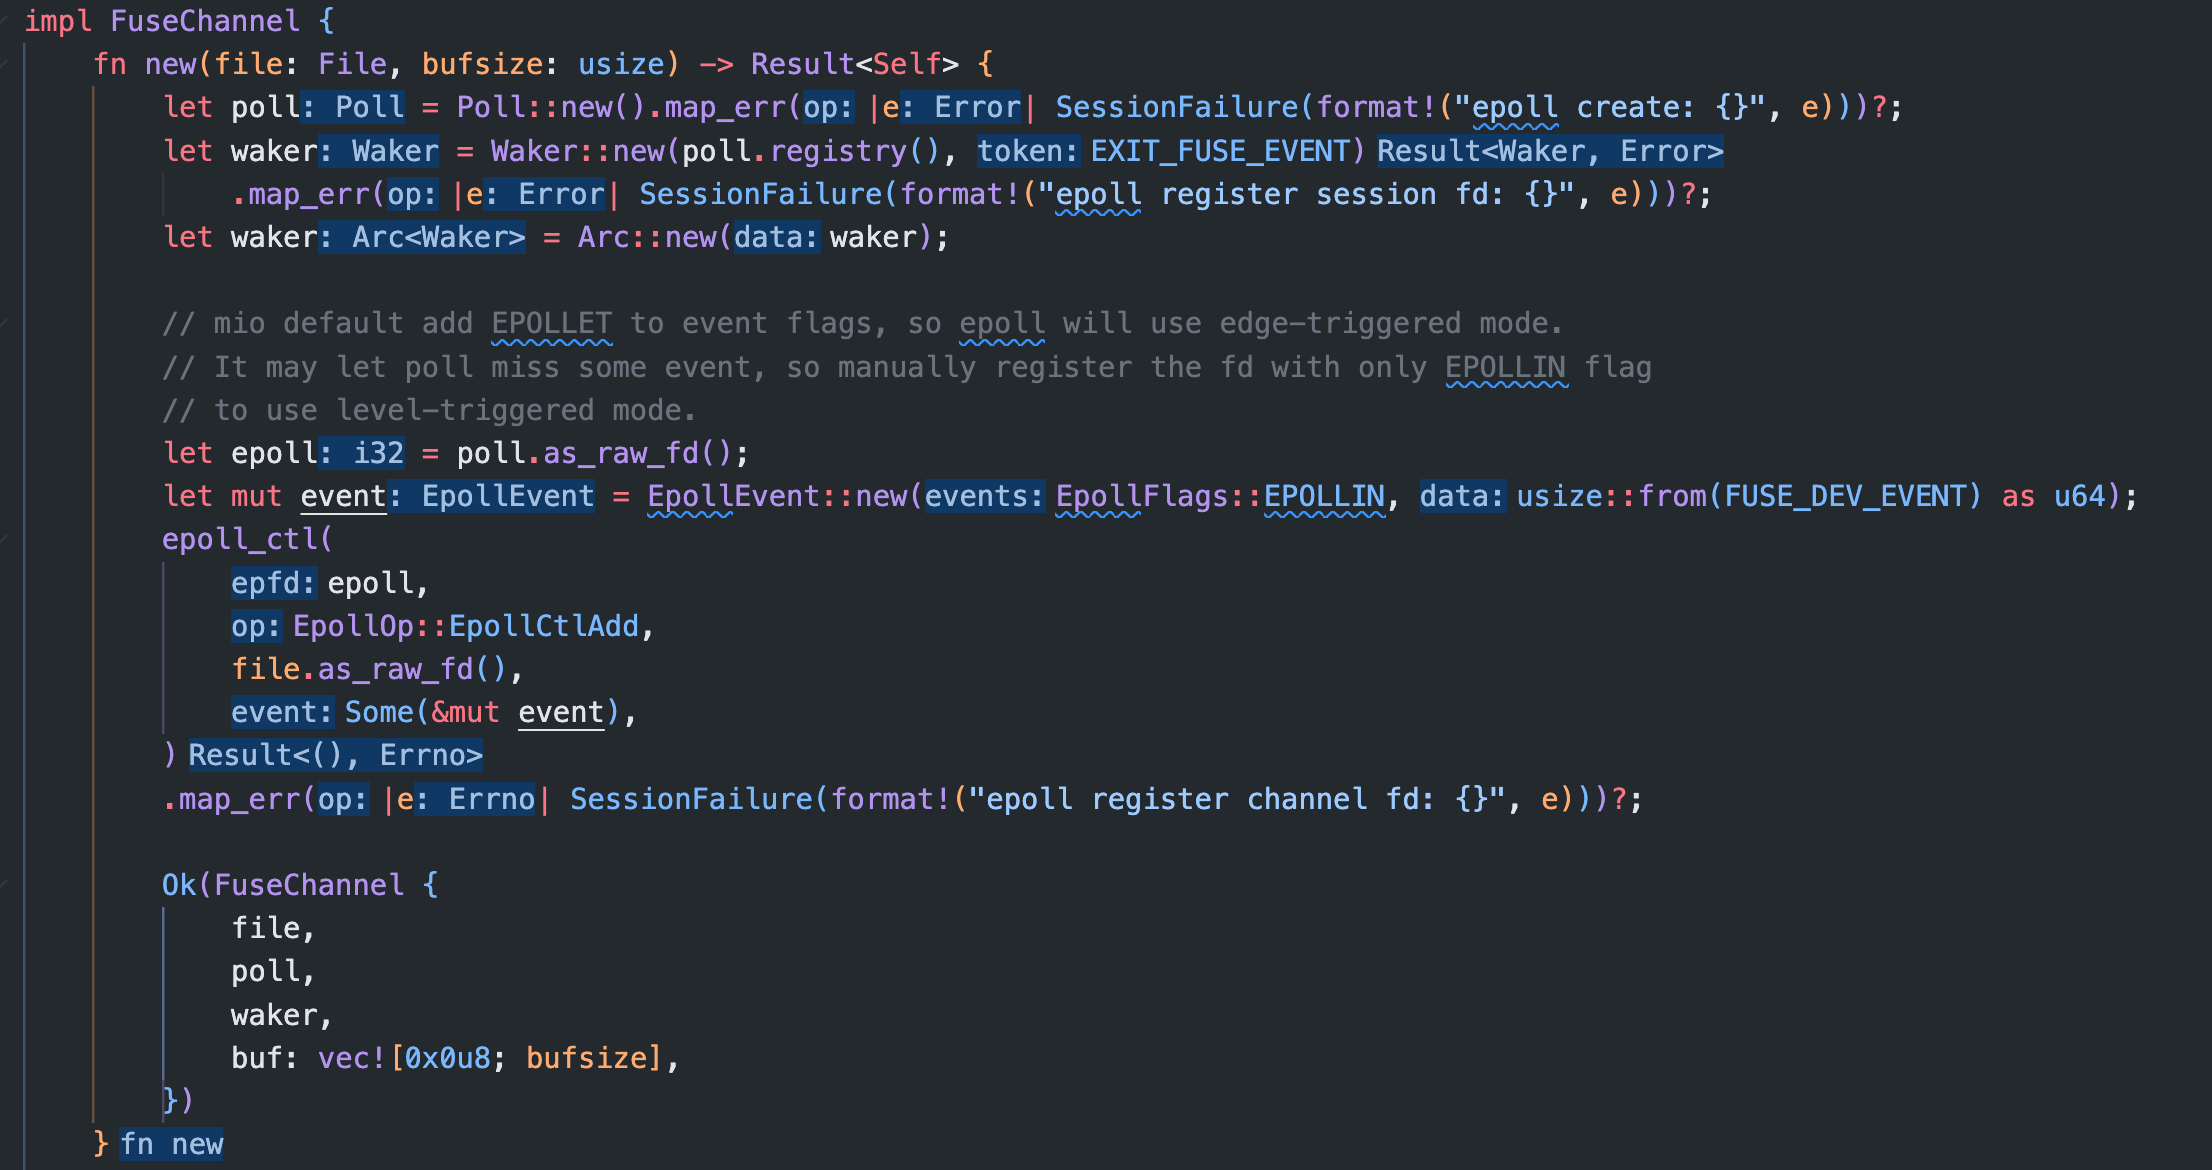Click the 'fn new' closing brace hint
The image size is (2212, 1170).
(x=171, y=1144)
